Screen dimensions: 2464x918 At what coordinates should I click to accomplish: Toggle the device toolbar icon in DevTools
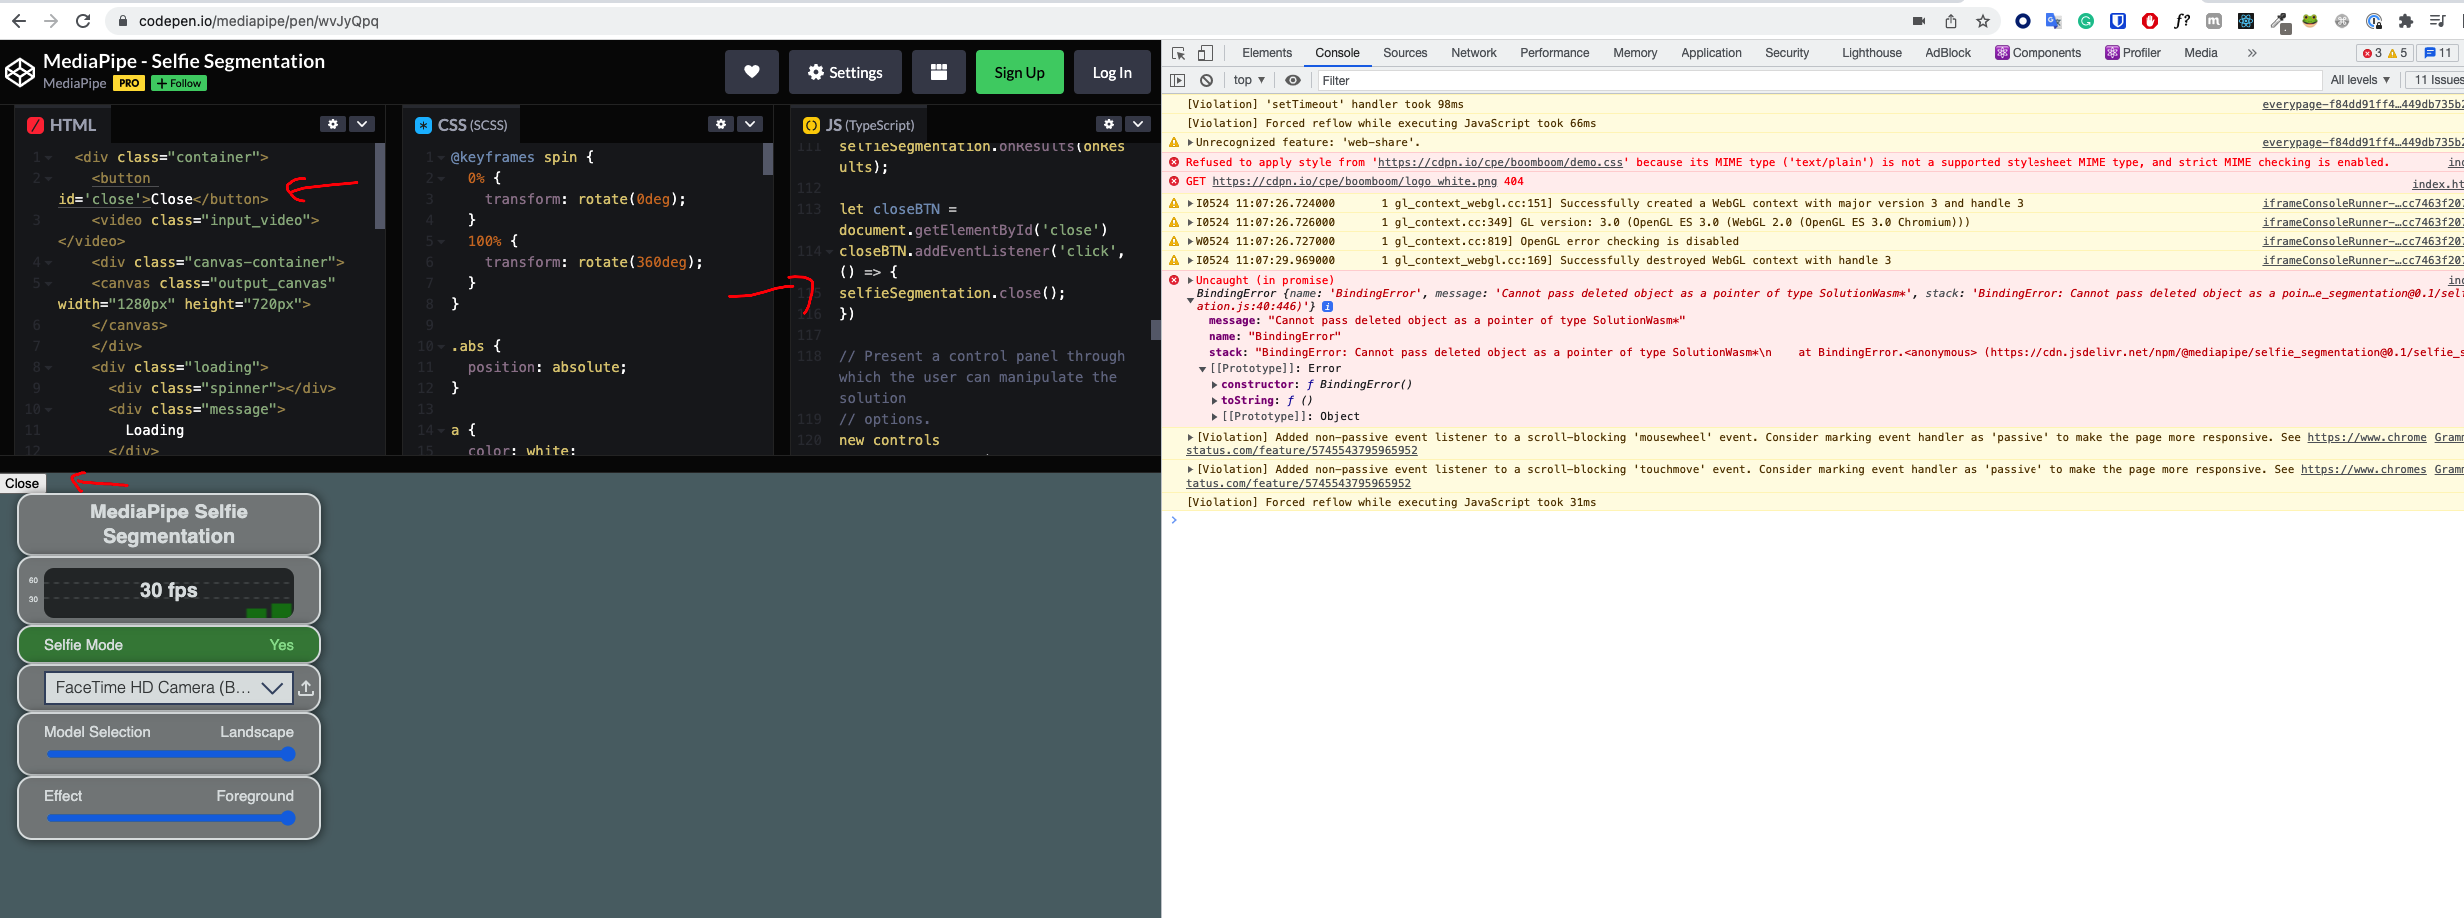coord(1206,53)
